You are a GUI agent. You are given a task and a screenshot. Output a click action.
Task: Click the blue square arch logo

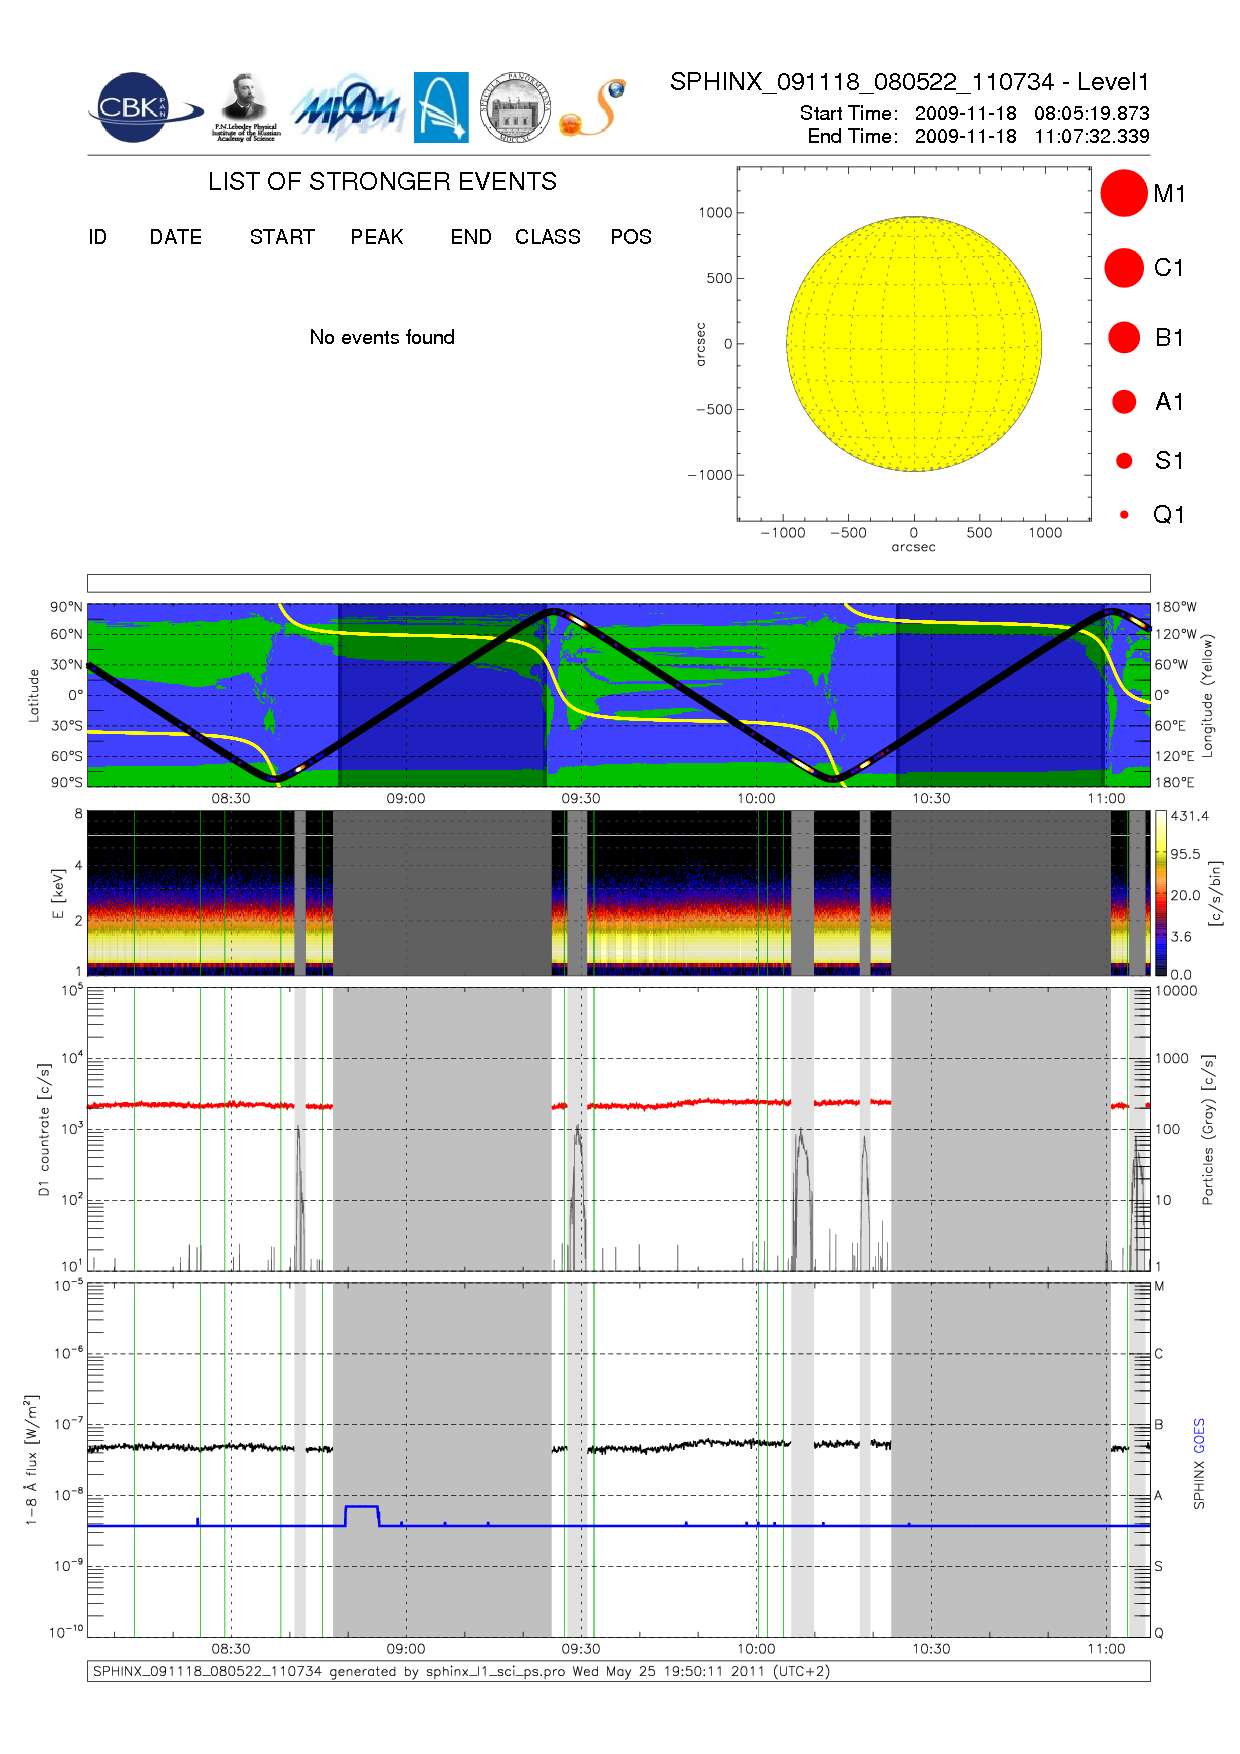441,107
